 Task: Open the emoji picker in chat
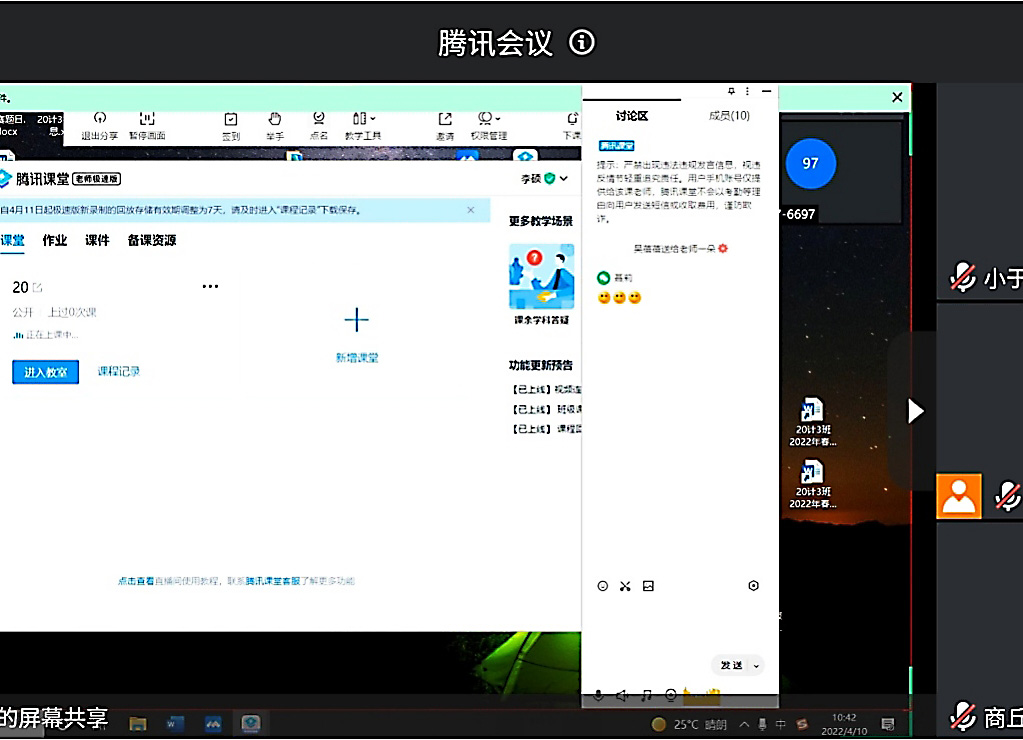tap(603, 586)
